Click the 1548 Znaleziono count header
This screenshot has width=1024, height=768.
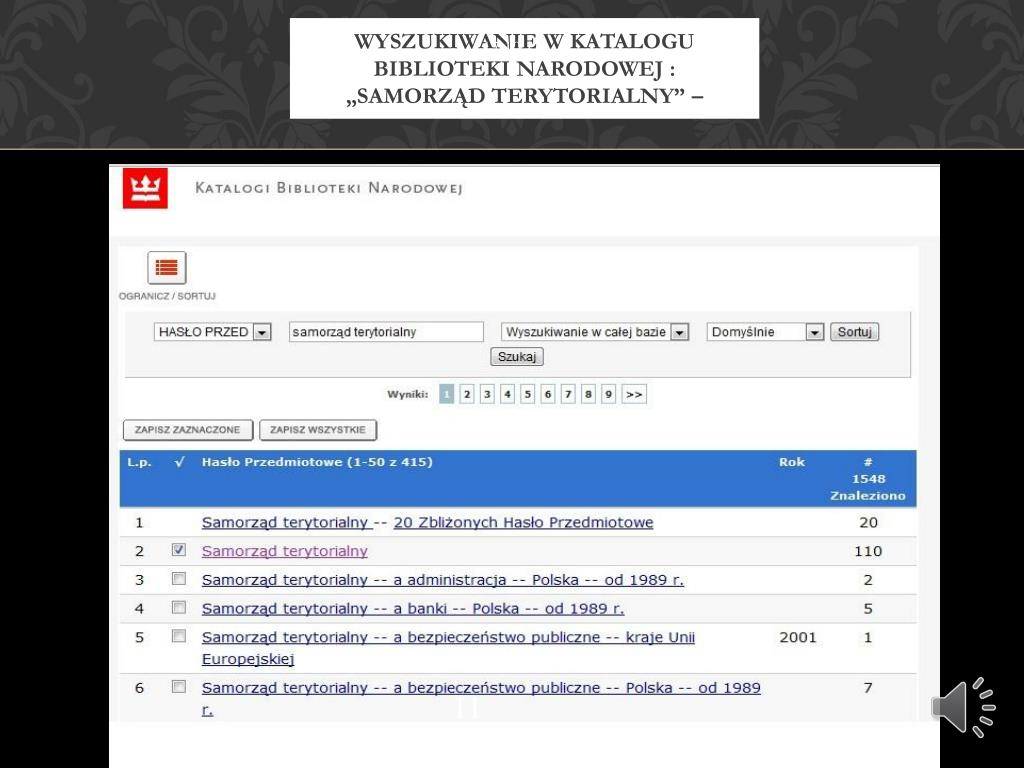click(868, 479)
